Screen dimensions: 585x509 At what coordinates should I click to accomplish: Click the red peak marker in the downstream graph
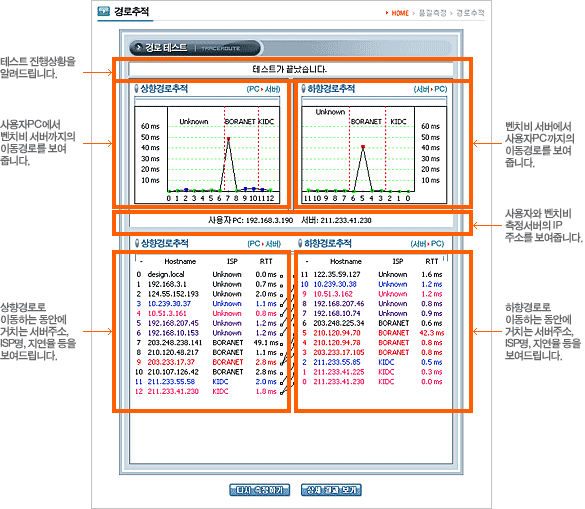[x=363, y=147]
